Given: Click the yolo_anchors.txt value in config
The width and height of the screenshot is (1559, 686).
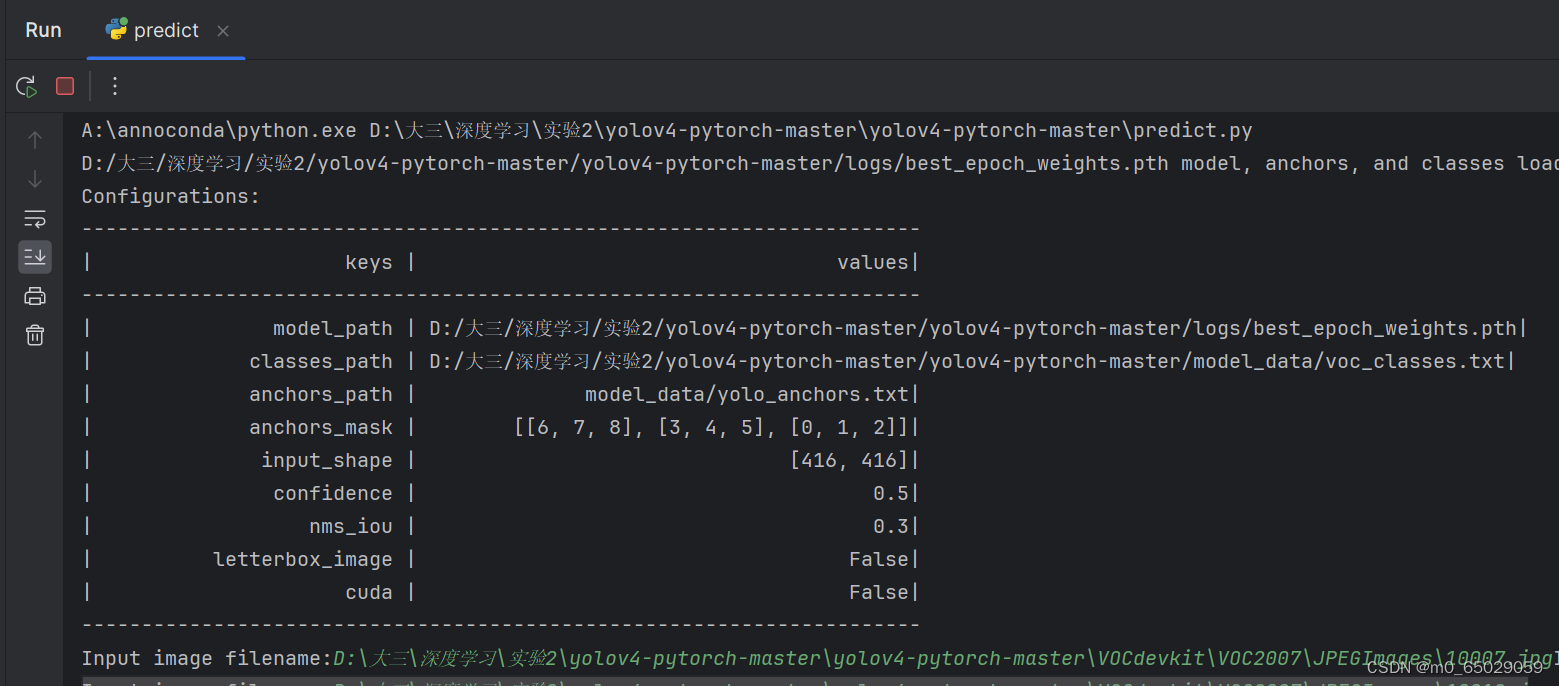Looking at the screenshot, I should tap(750, 393).
